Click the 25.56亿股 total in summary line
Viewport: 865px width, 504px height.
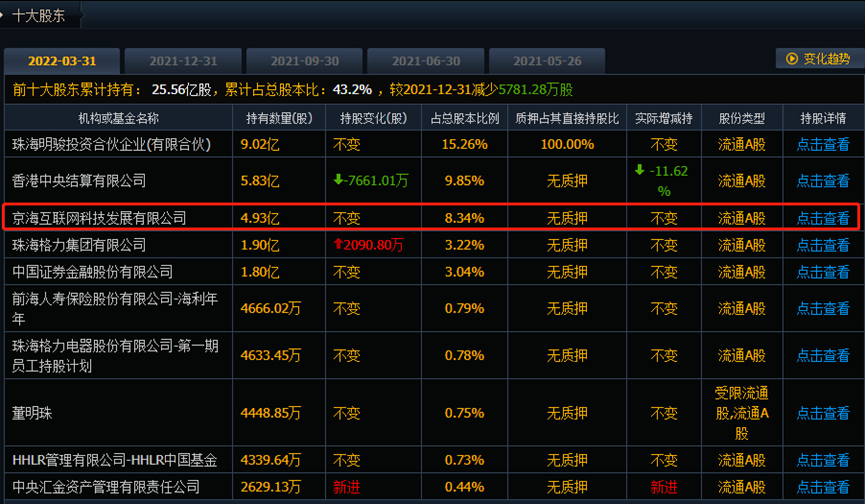coord(181,90)
